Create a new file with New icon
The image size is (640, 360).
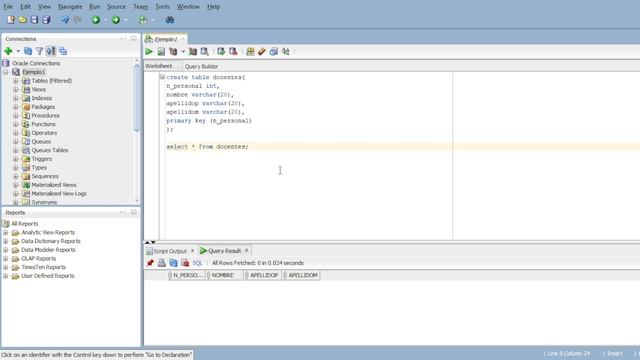point(11,20)
